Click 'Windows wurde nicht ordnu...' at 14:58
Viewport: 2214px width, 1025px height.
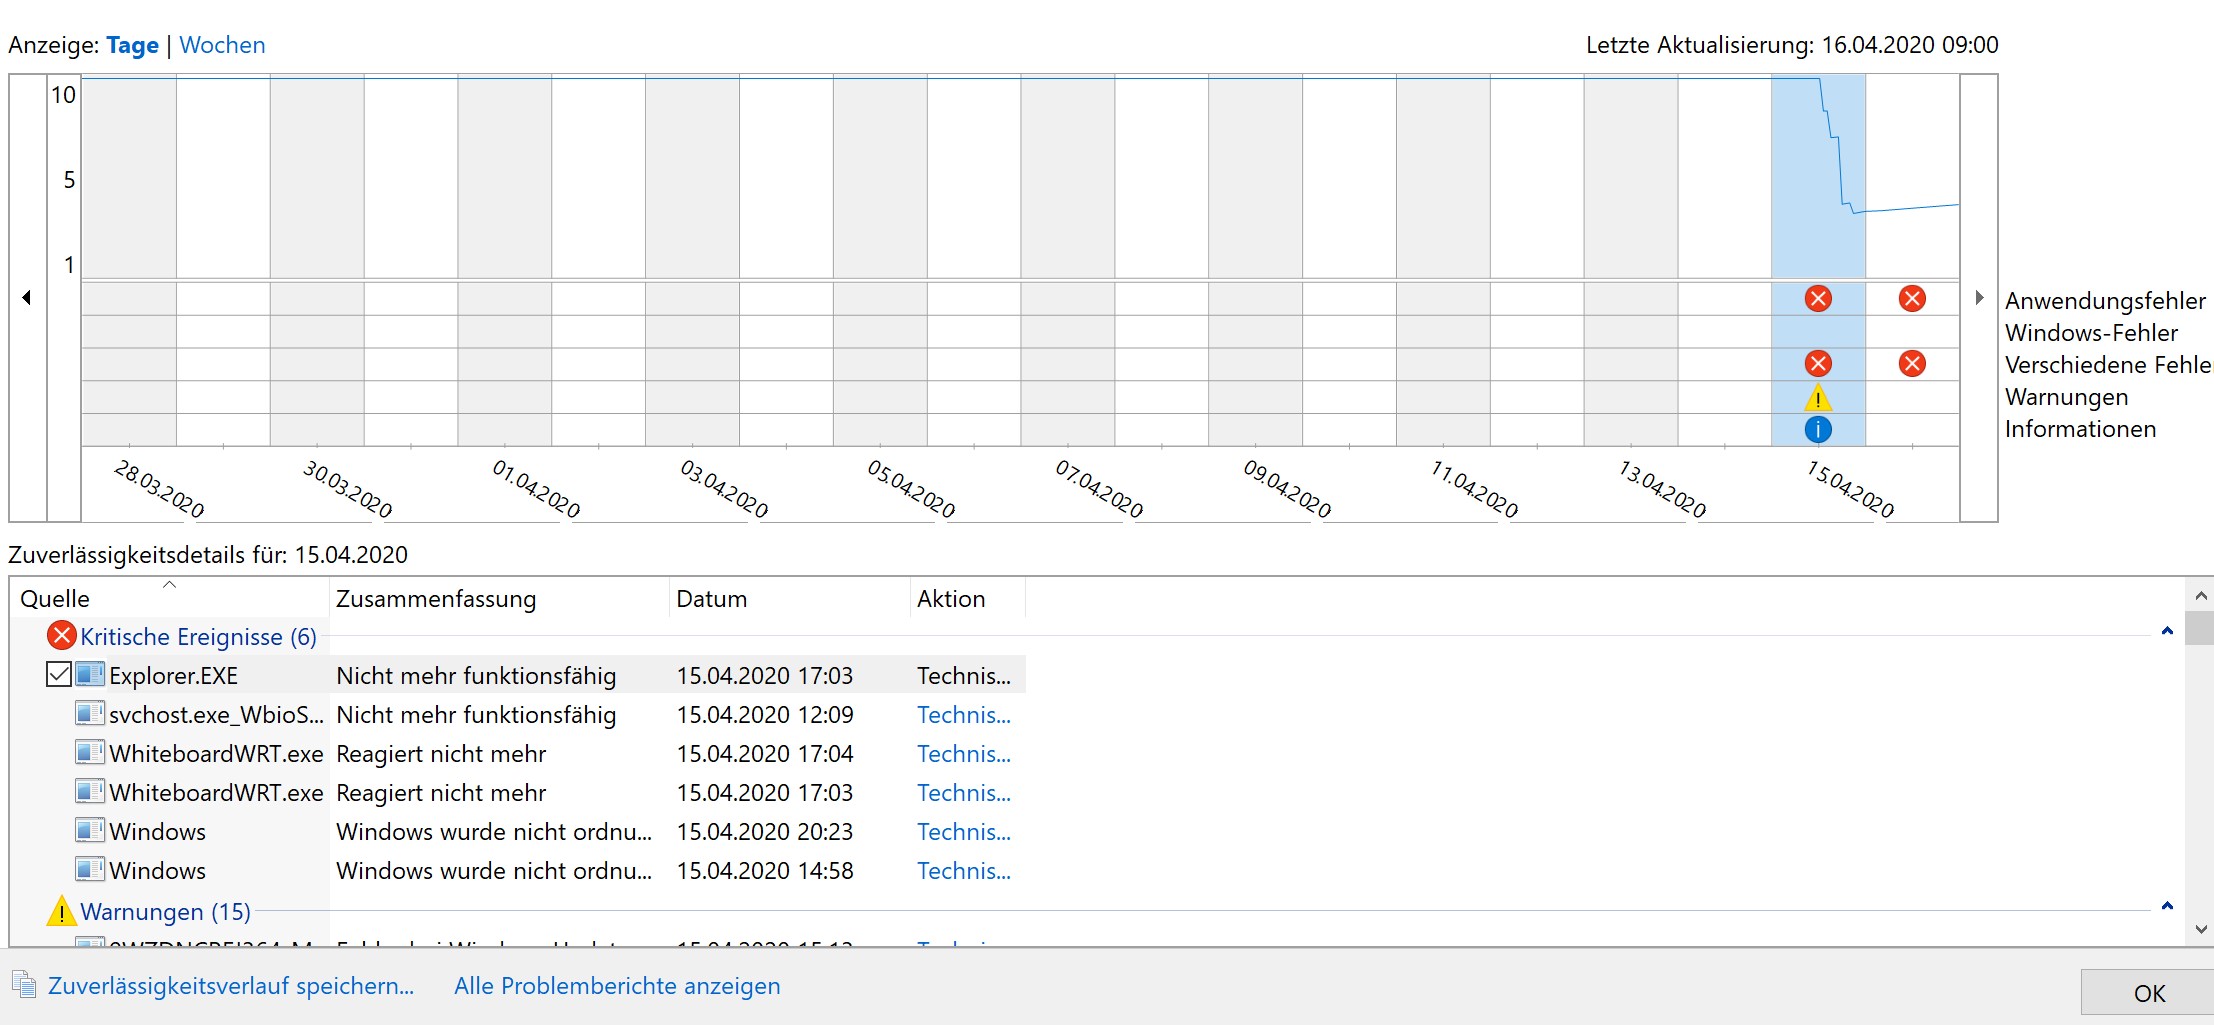(494, 871)
